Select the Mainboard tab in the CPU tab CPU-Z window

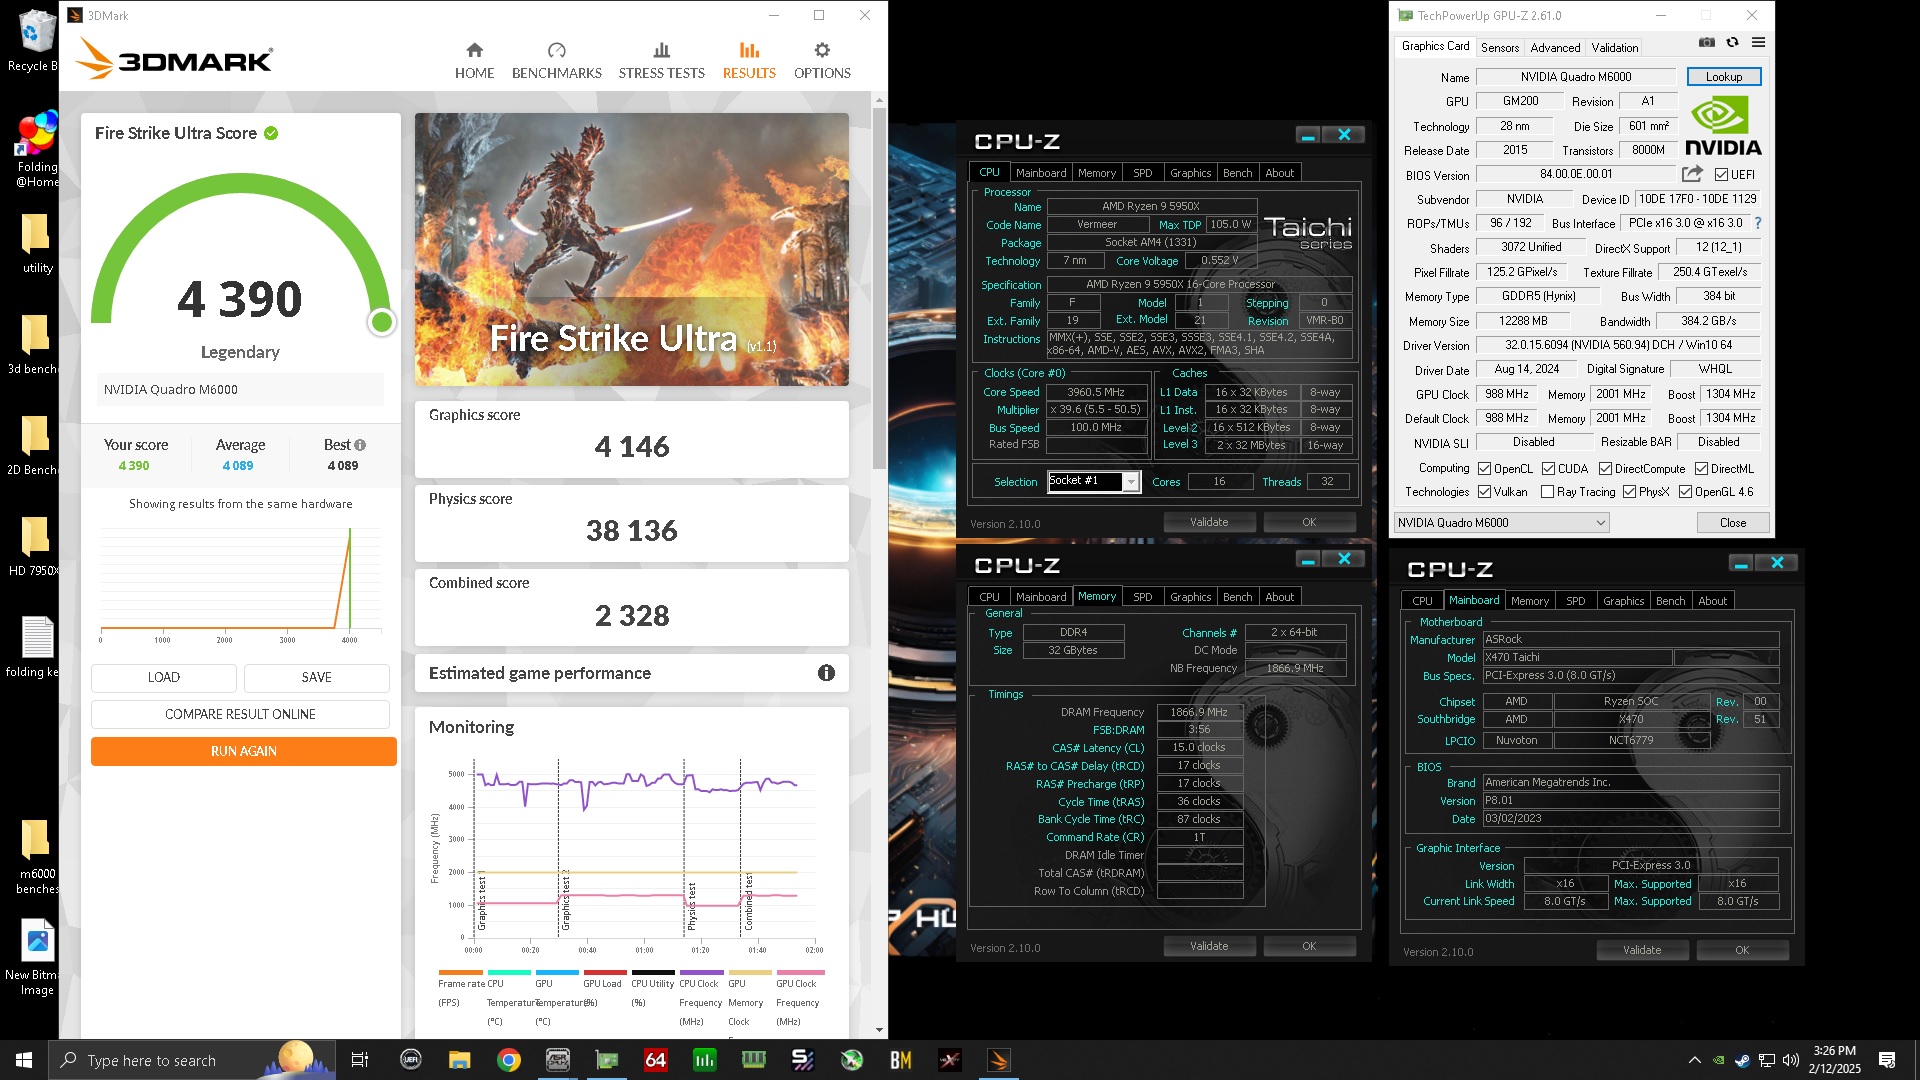point(1041,173)
